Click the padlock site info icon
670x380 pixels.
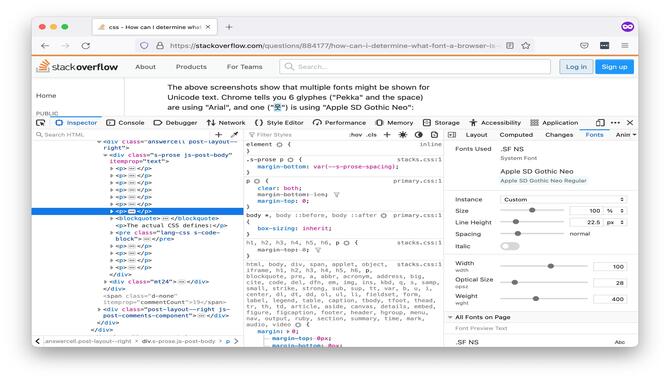159,46
